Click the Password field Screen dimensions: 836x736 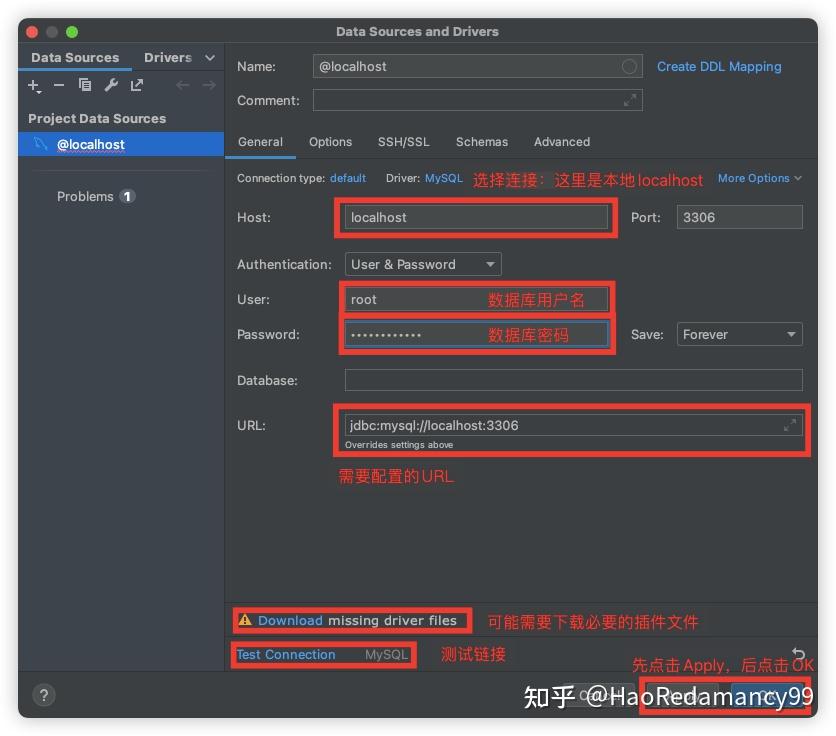coord(476,335)
